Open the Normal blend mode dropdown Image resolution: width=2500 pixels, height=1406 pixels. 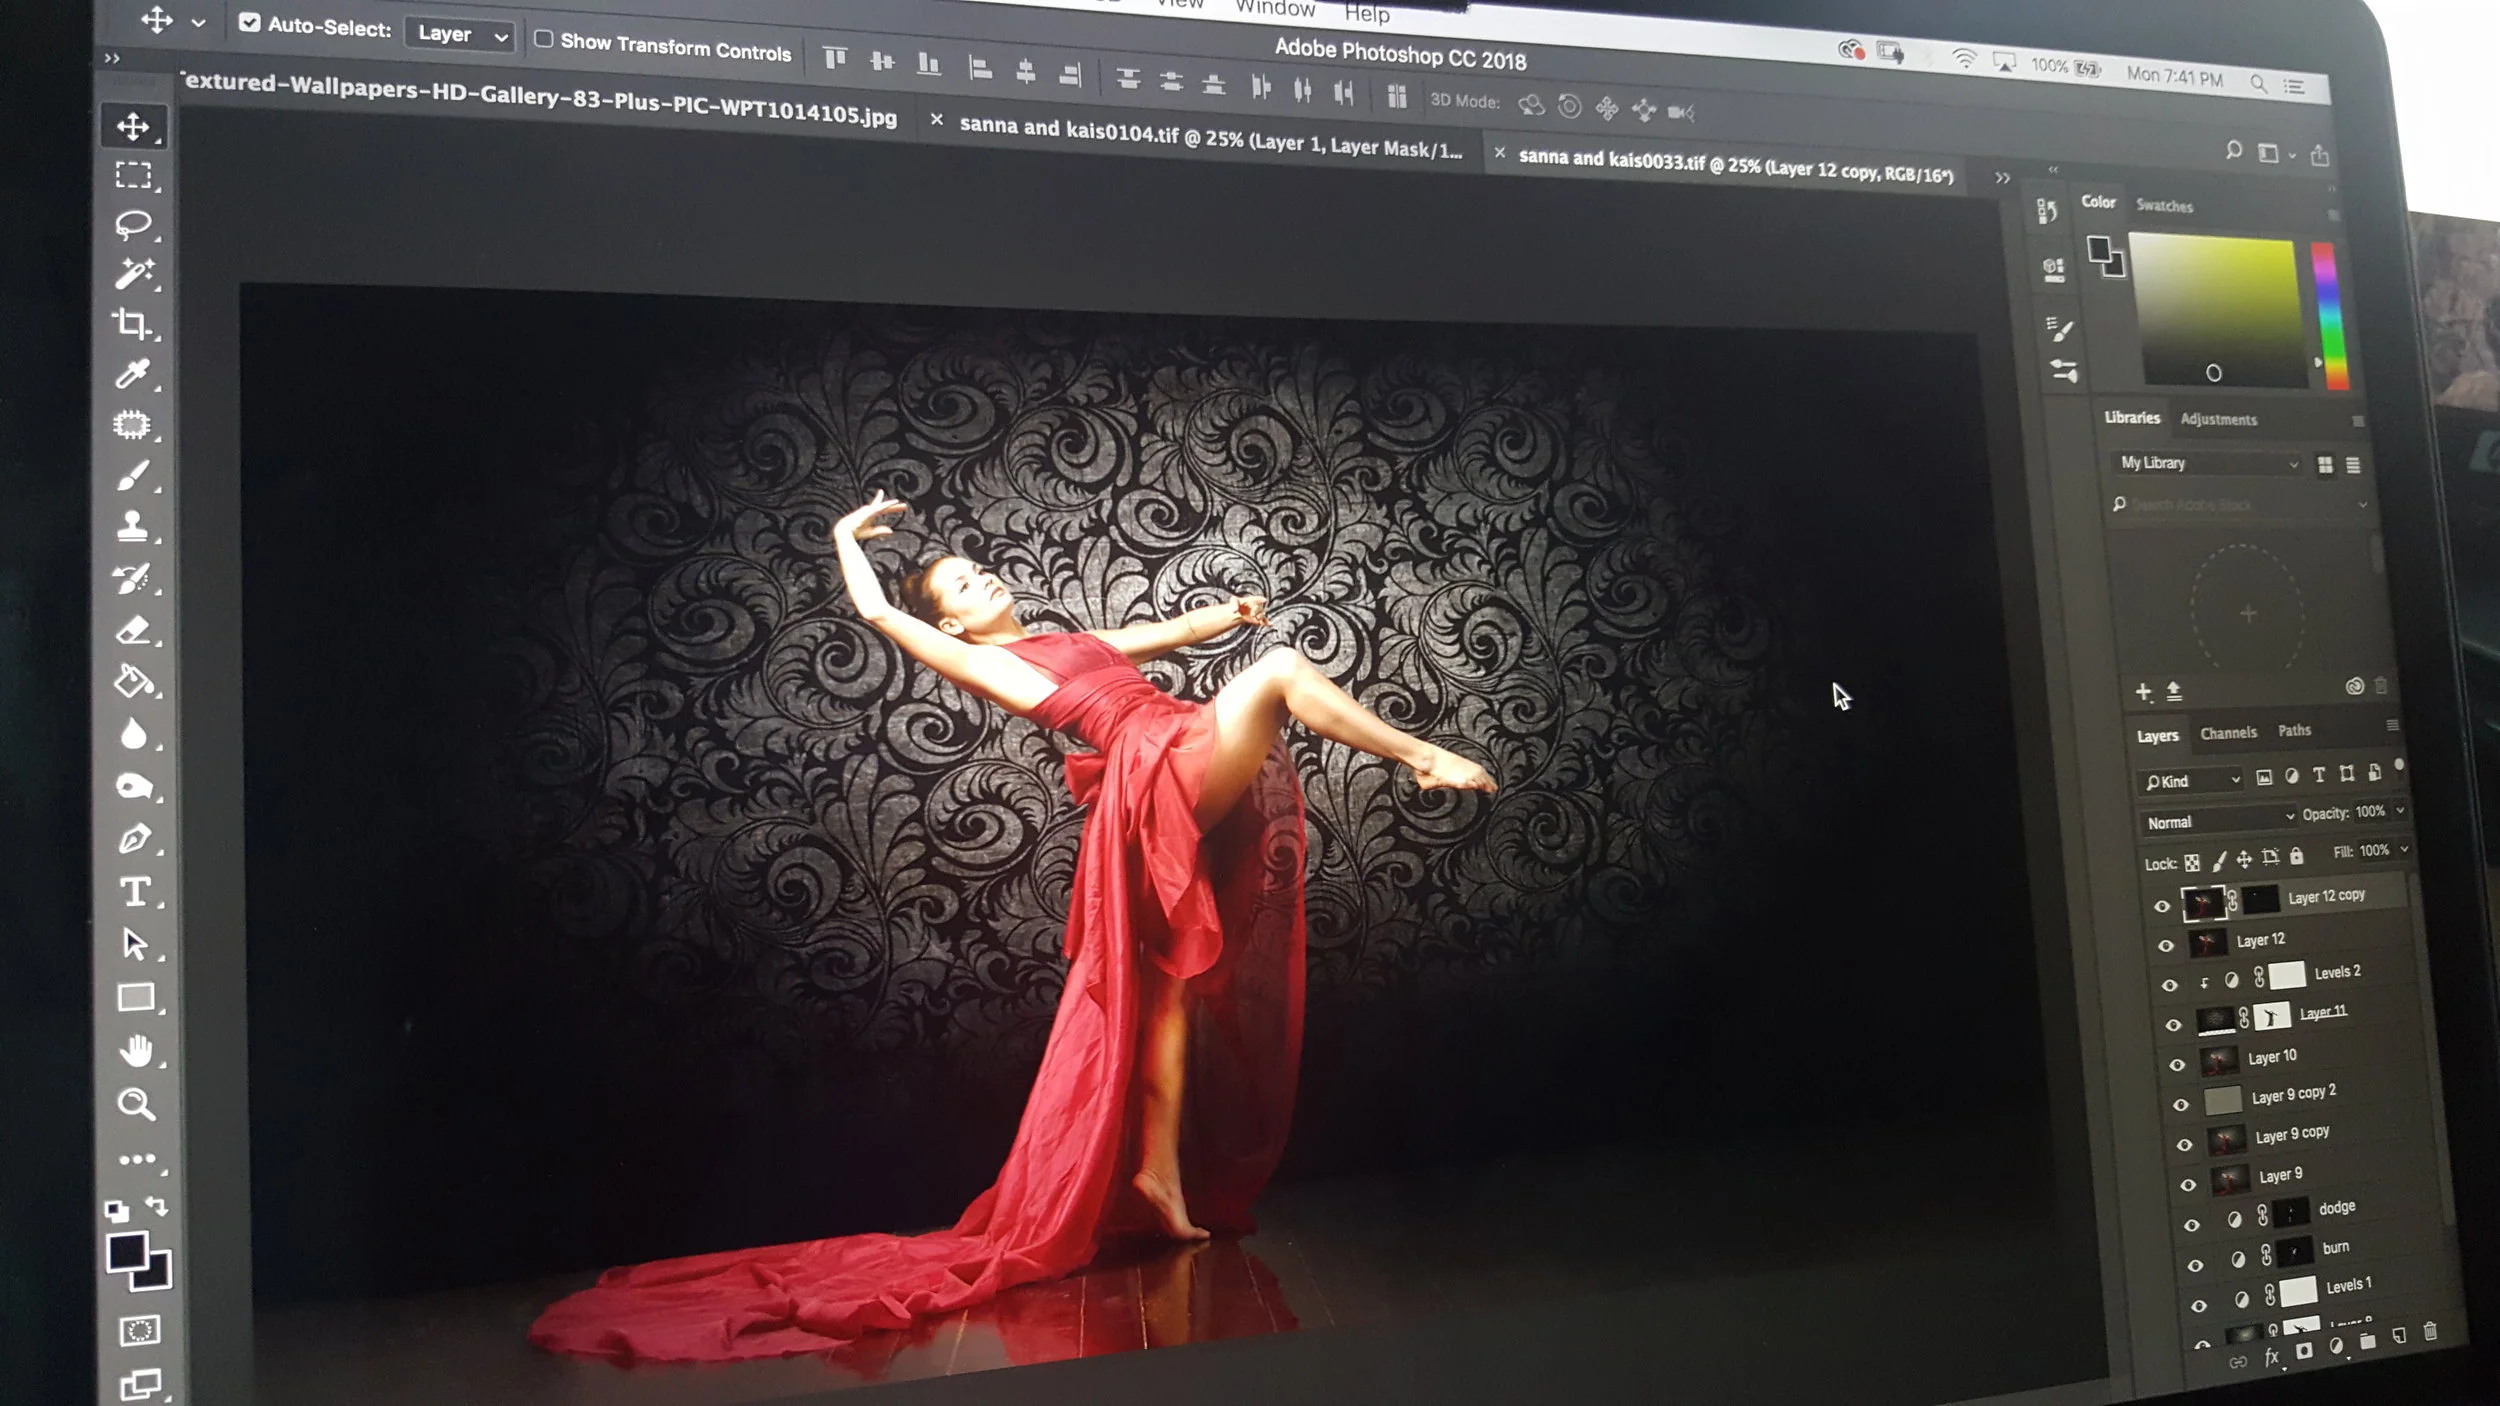point(2219,820)
